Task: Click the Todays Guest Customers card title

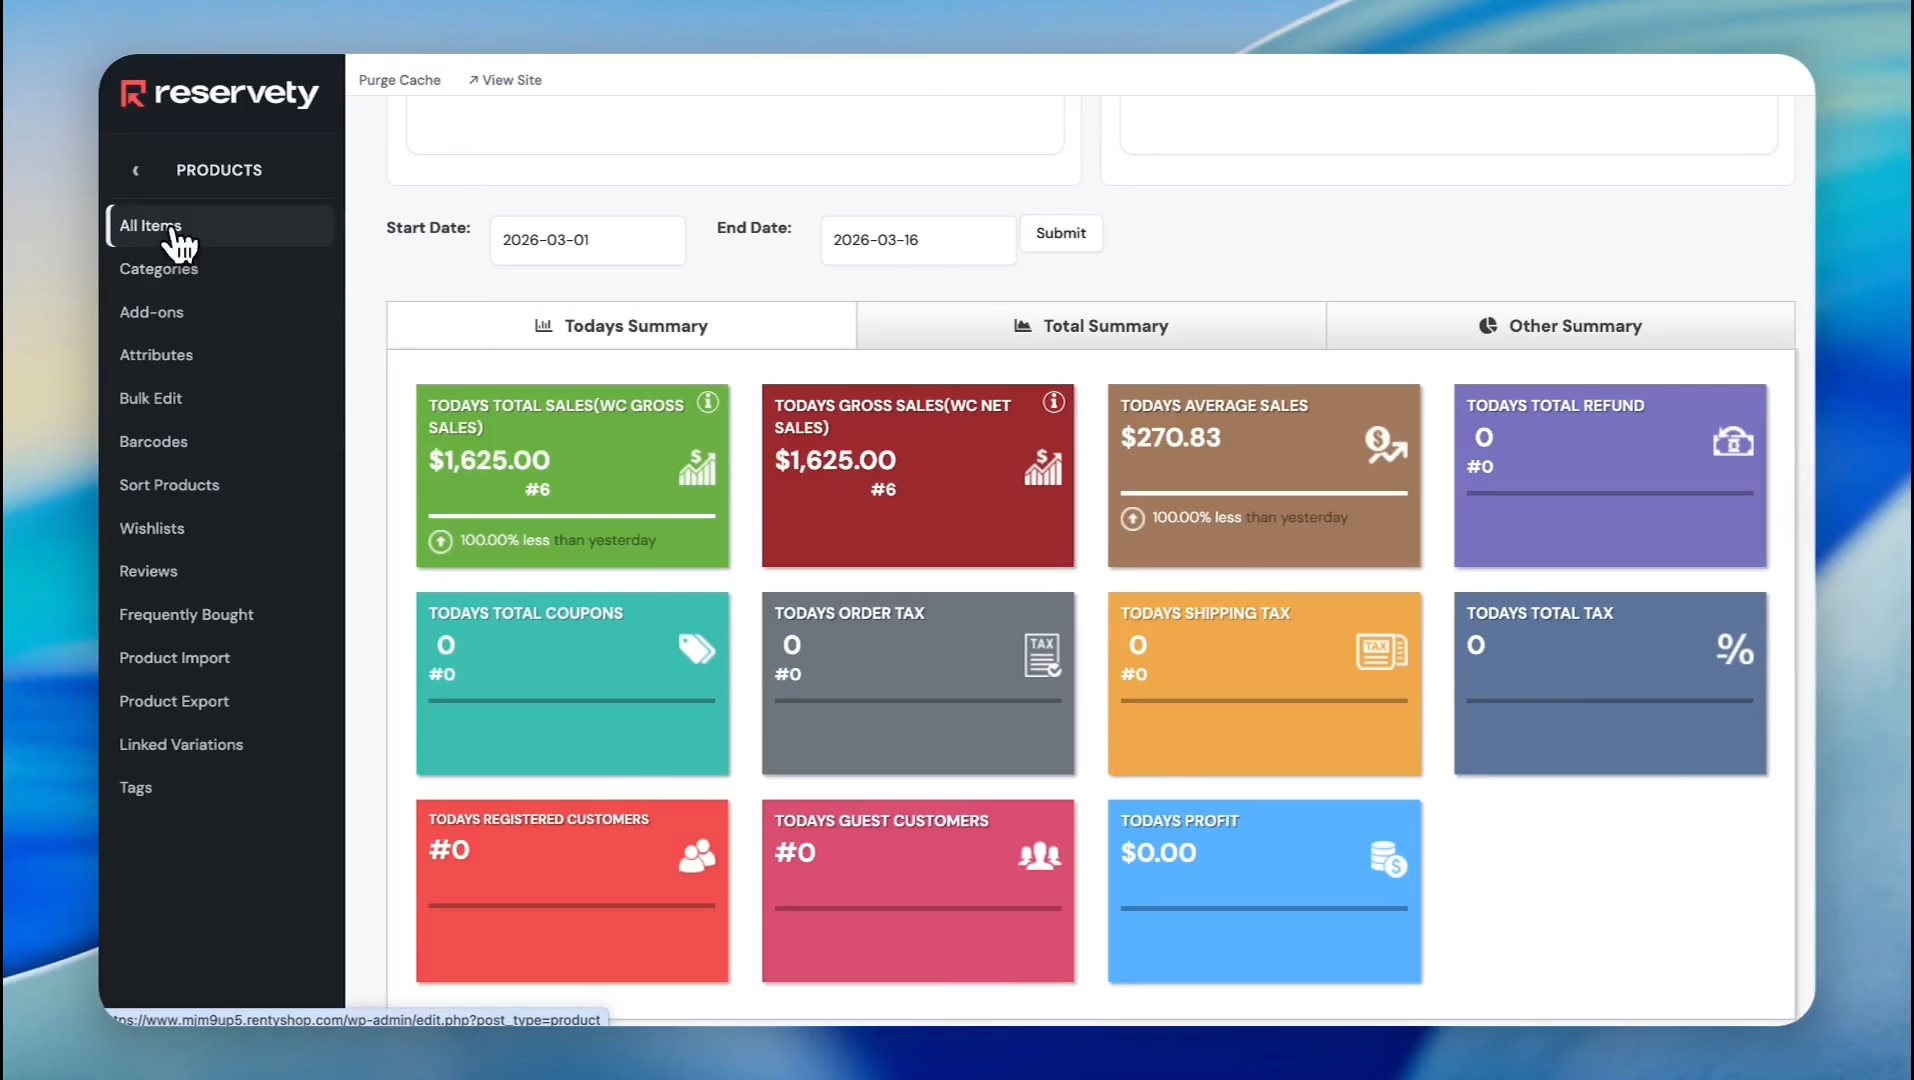Action: tap(881, 821)
